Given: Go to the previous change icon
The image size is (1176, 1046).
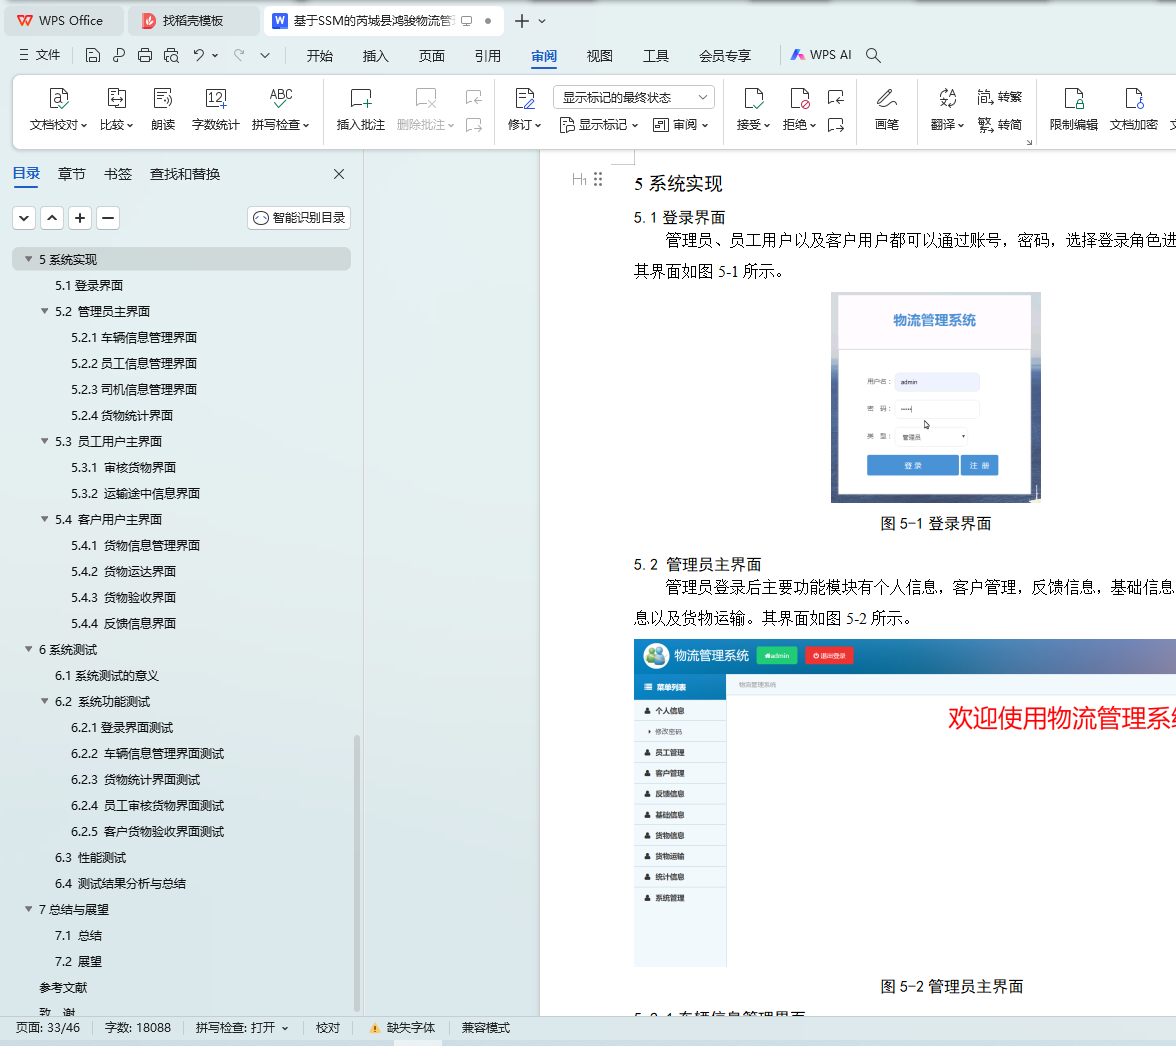Looking at the screenshot, I should click(x=836, y=97).
